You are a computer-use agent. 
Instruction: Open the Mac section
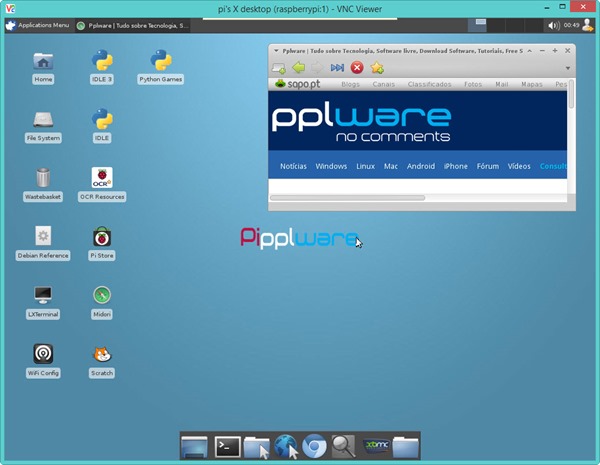(391, 166)
